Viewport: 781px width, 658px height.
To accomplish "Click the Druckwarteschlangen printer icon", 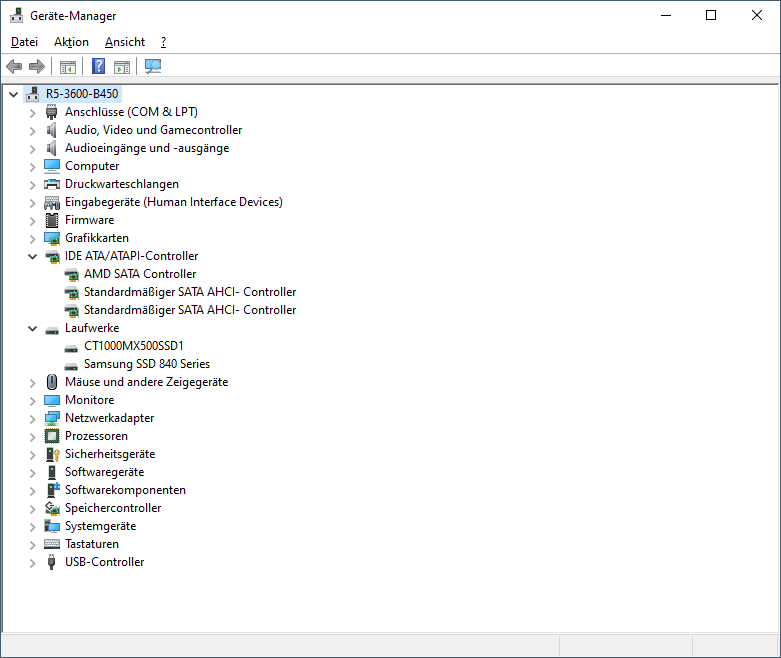I will tap(52, 184).
